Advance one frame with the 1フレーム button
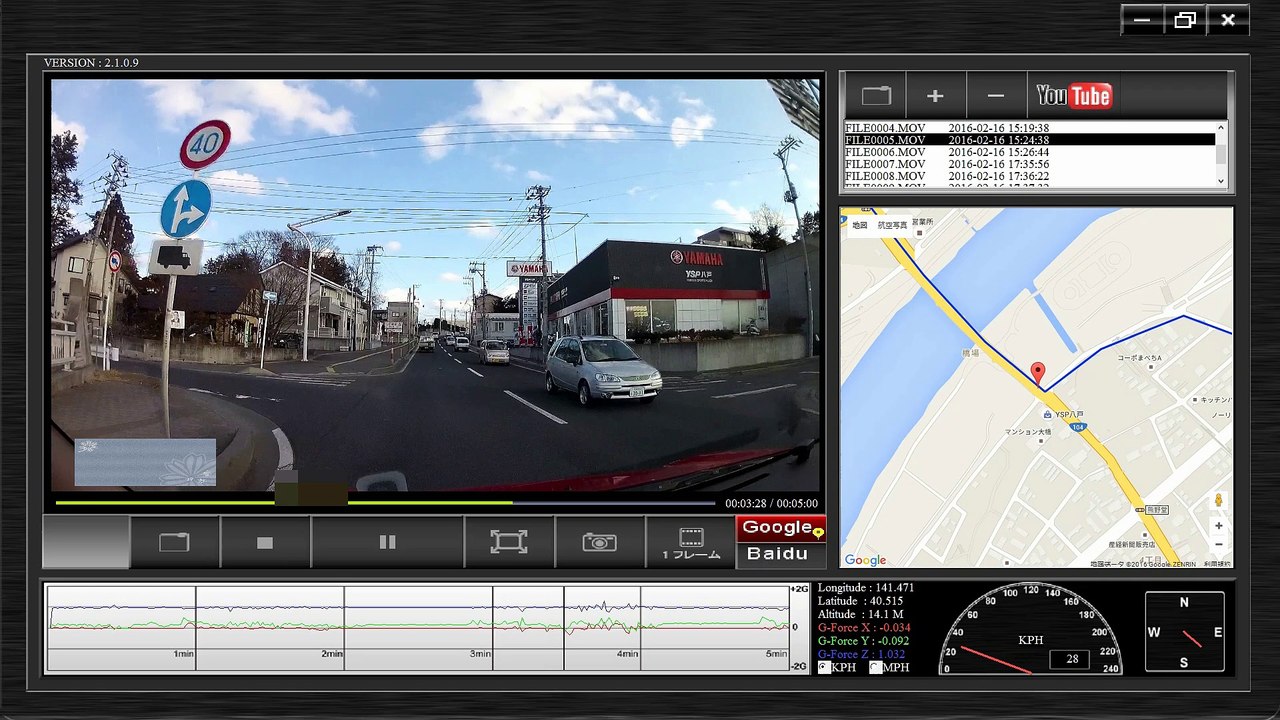The image size is (1280, 720). 690,542
